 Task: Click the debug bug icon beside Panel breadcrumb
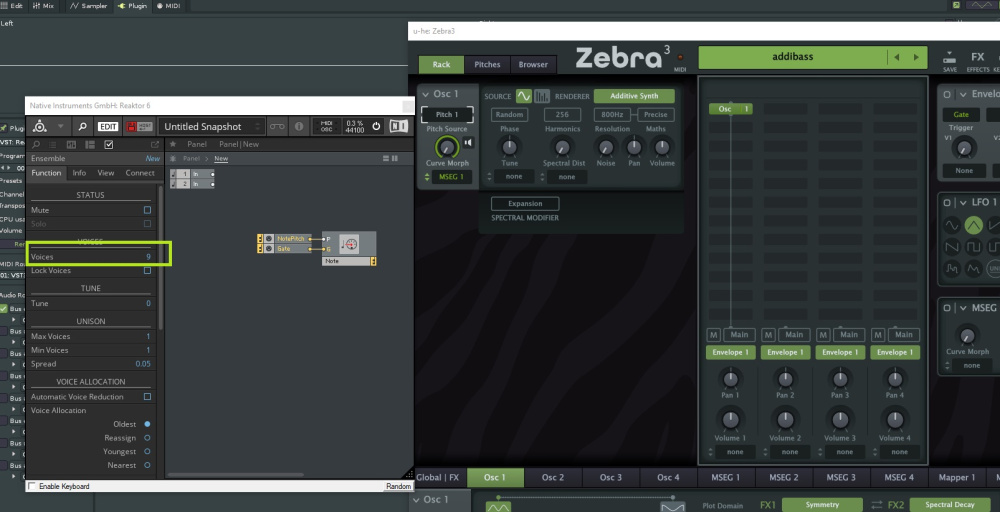click(173, 159)
